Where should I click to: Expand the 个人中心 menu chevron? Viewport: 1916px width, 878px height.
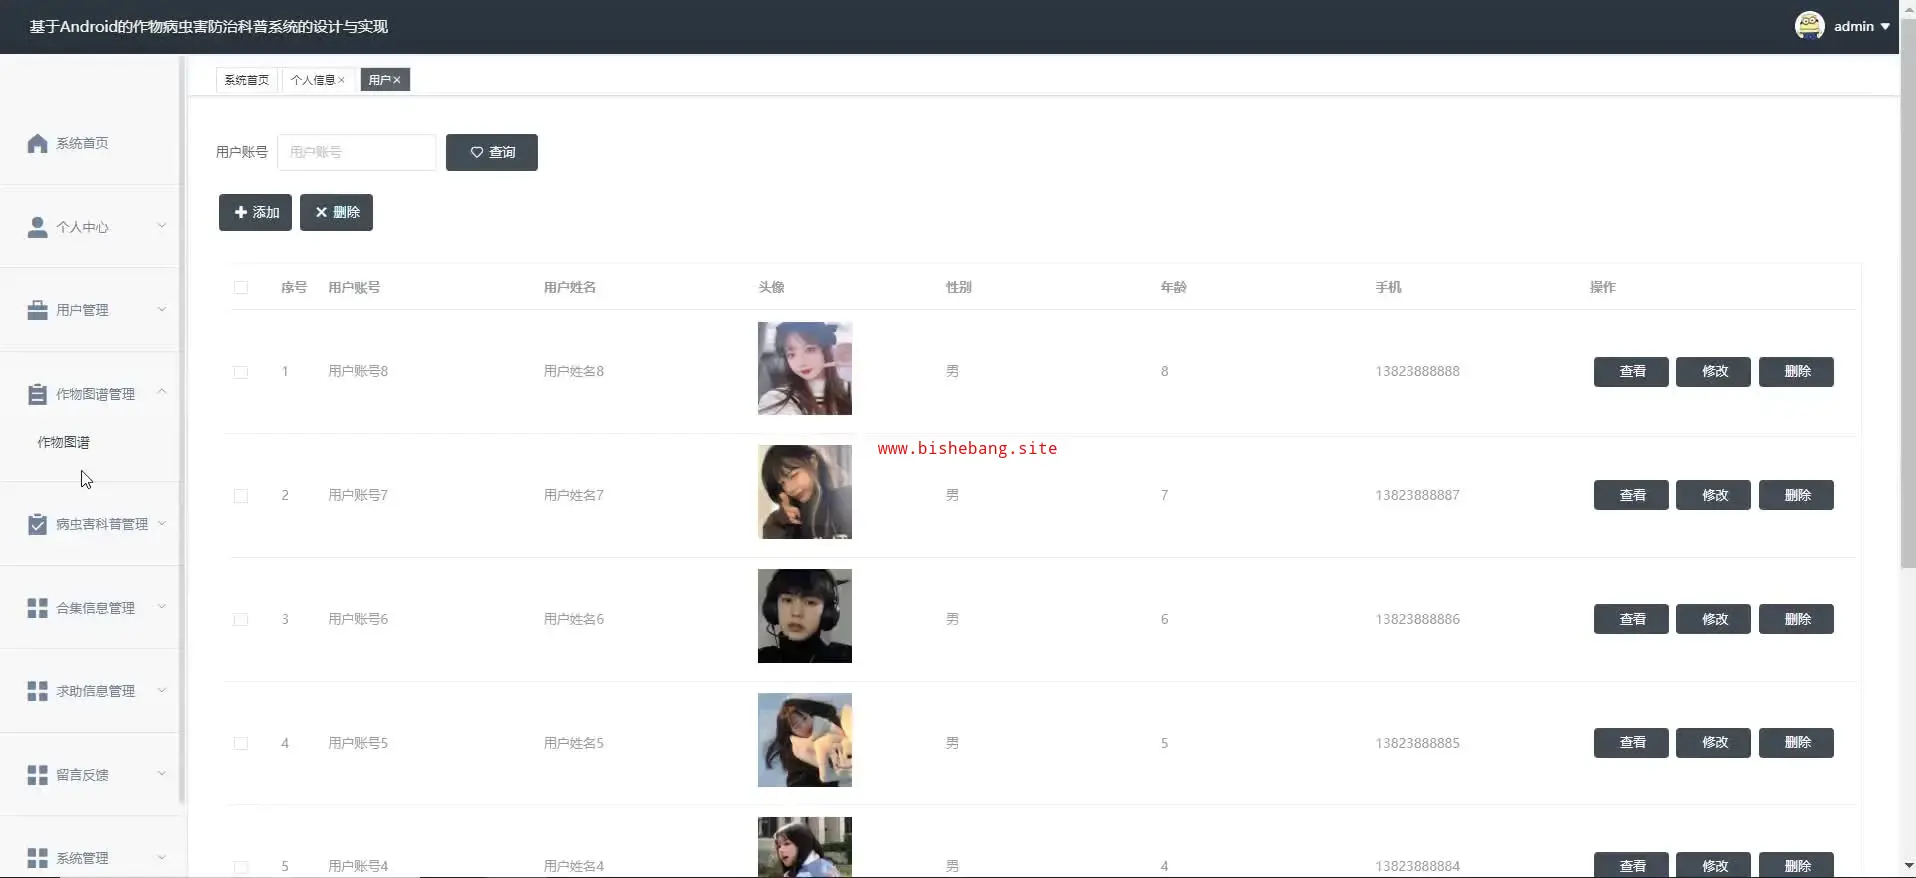coord(162,226)
